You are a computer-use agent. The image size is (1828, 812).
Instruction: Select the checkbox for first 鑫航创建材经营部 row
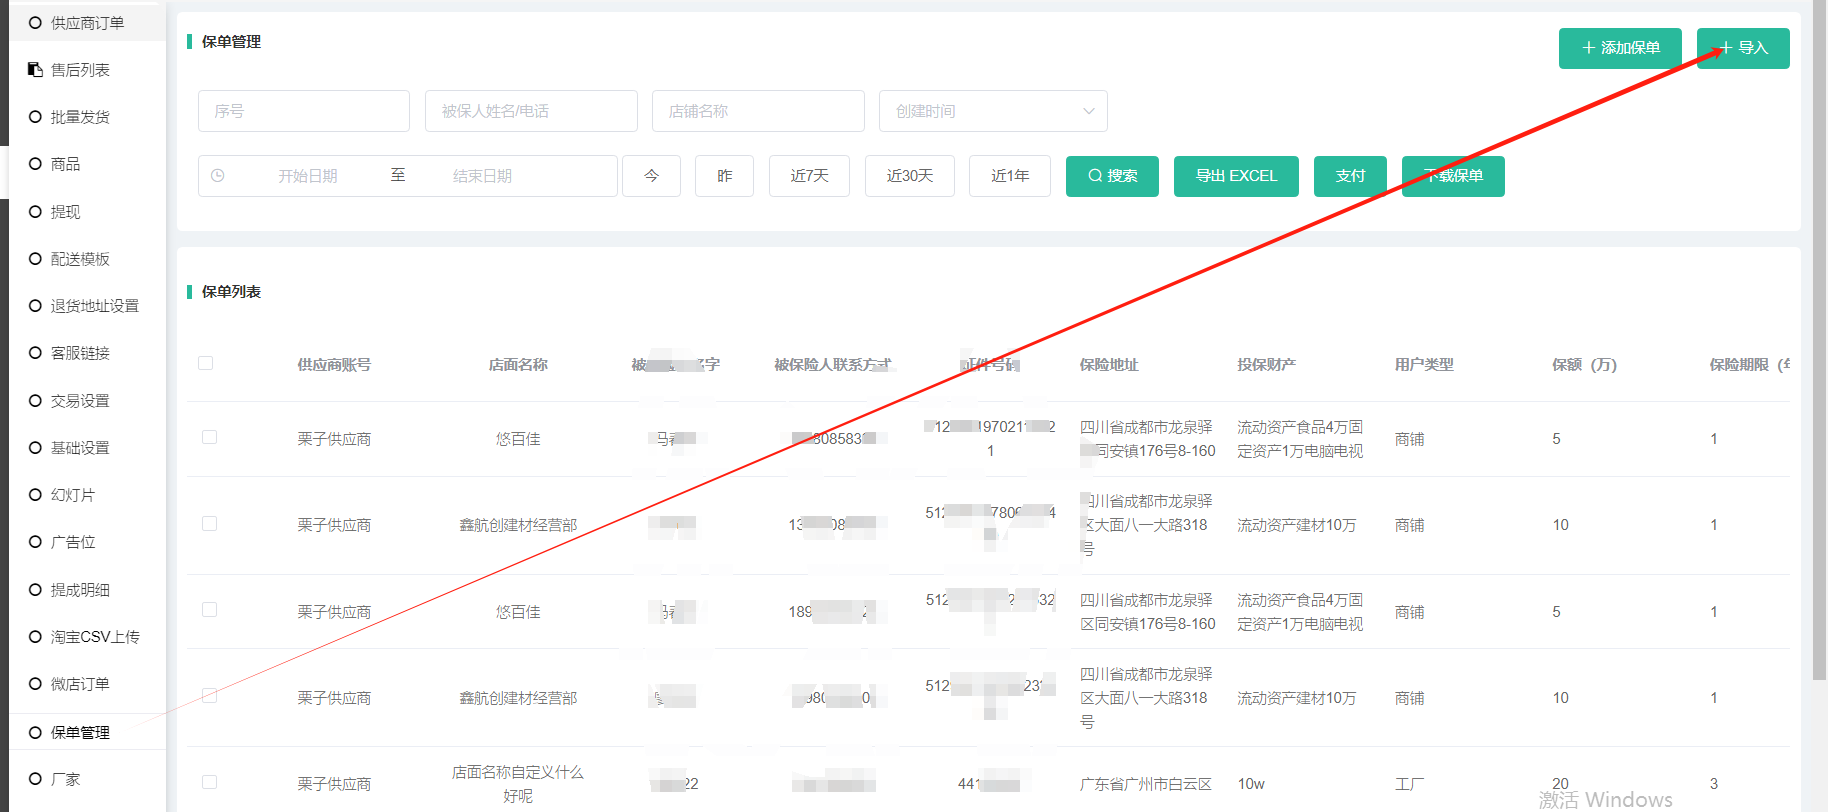point(209,524)
